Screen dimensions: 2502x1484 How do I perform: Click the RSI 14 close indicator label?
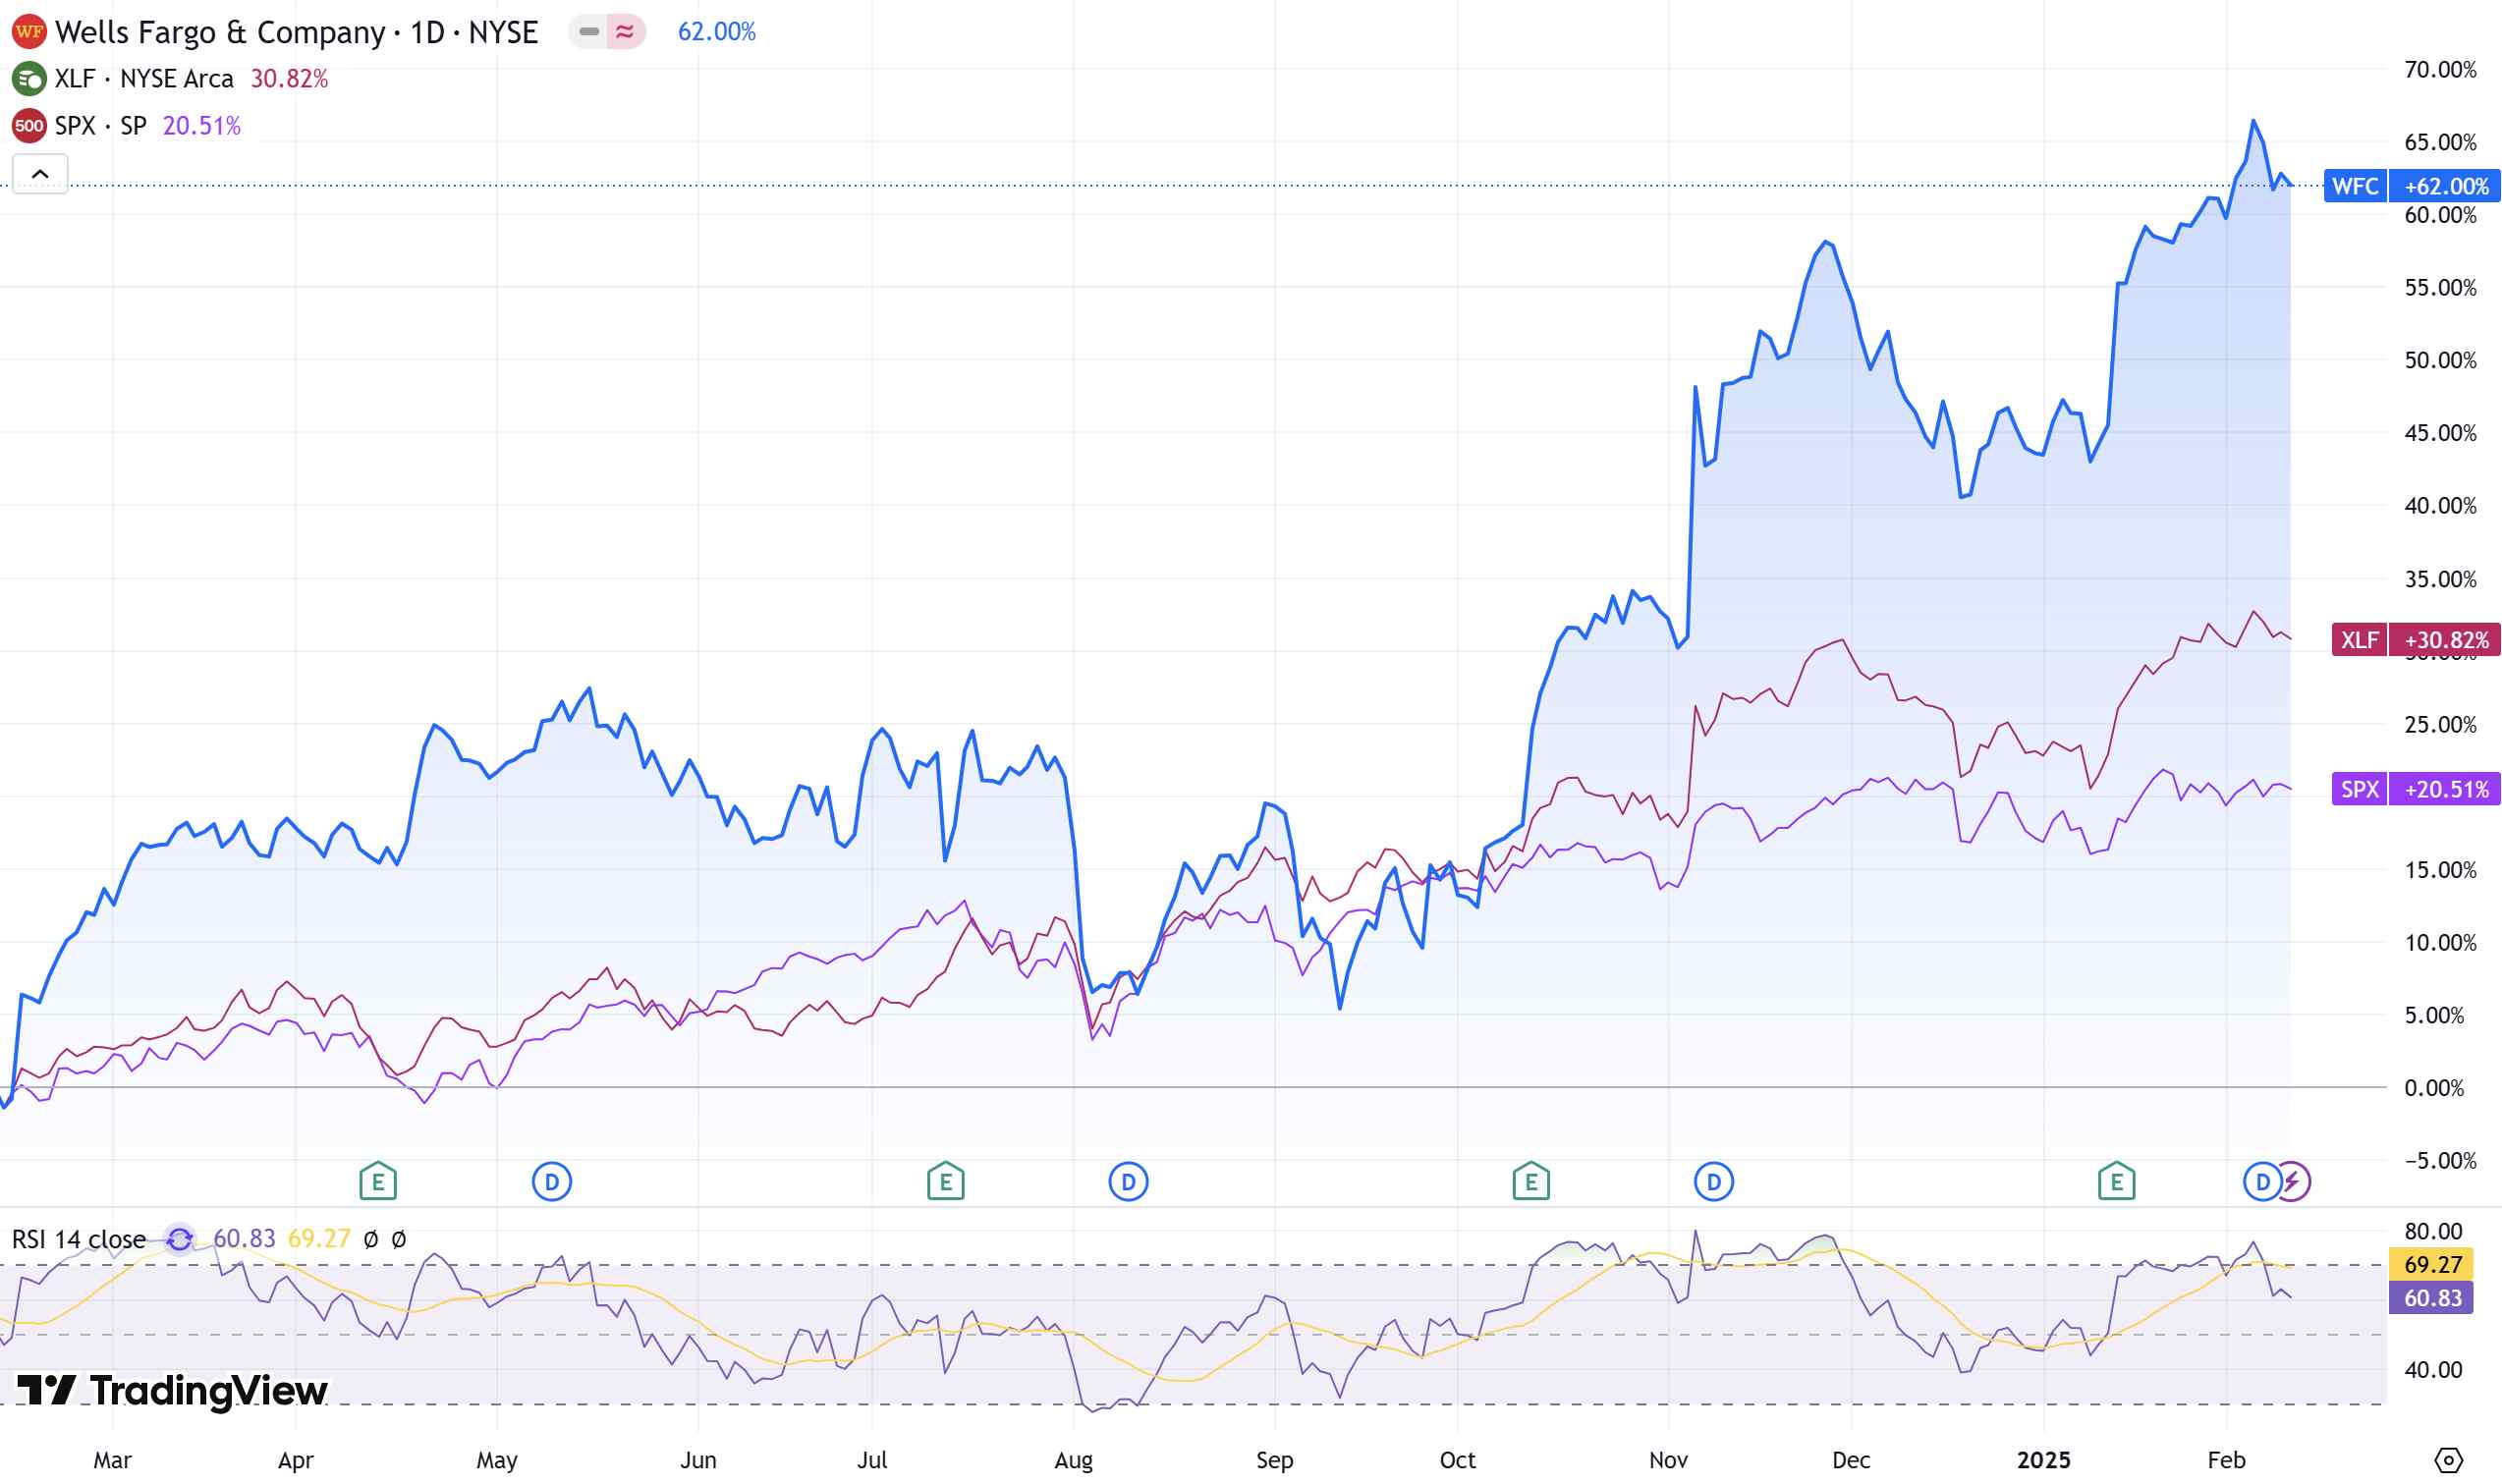pos(79,1239)
